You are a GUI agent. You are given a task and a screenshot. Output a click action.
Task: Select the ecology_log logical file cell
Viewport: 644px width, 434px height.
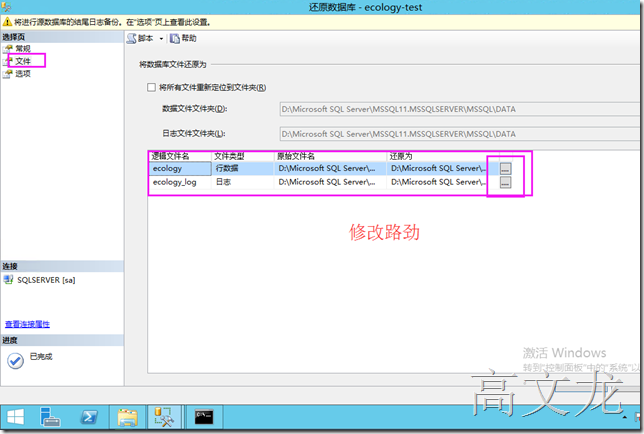(180, 182)
